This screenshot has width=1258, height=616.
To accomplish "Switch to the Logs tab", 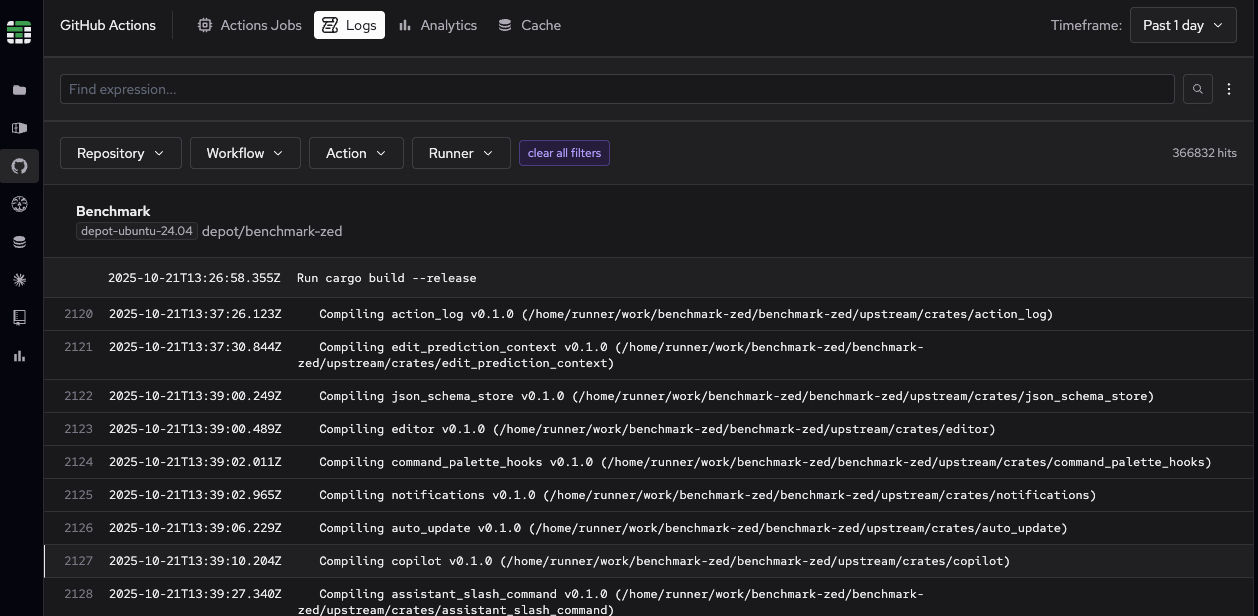I will tap(349, 25).
